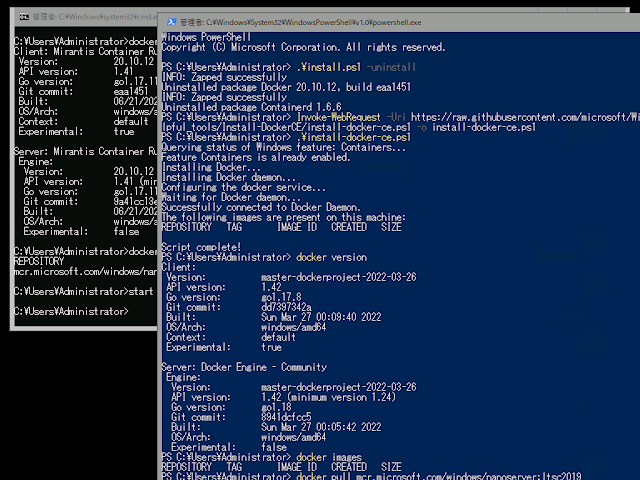Viewport: 640px width, 480px height.
Task: Click the 'docker pull mcr.microsoft.com' command line
Action: (439, 476)
